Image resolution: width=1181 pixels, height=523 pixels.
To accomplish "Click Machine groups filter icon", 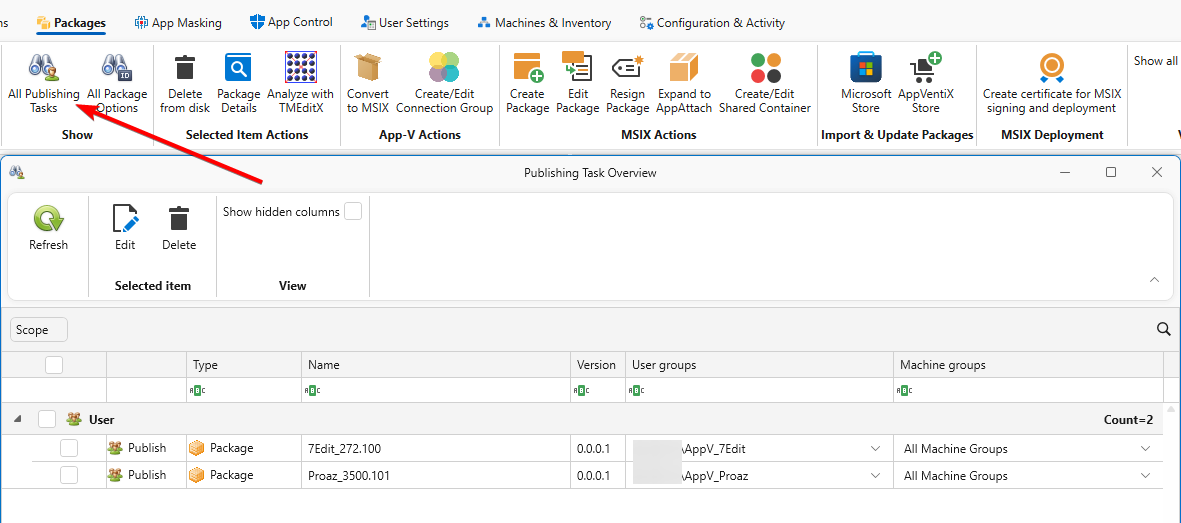I will click(905, 390).
